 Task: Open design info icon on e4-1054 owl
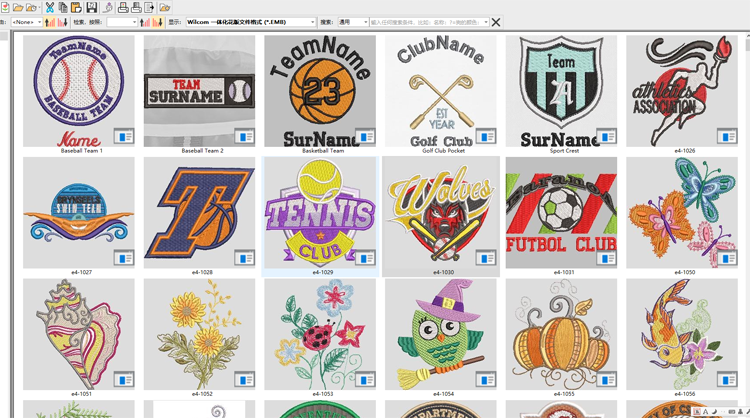(x=485, y=380)
